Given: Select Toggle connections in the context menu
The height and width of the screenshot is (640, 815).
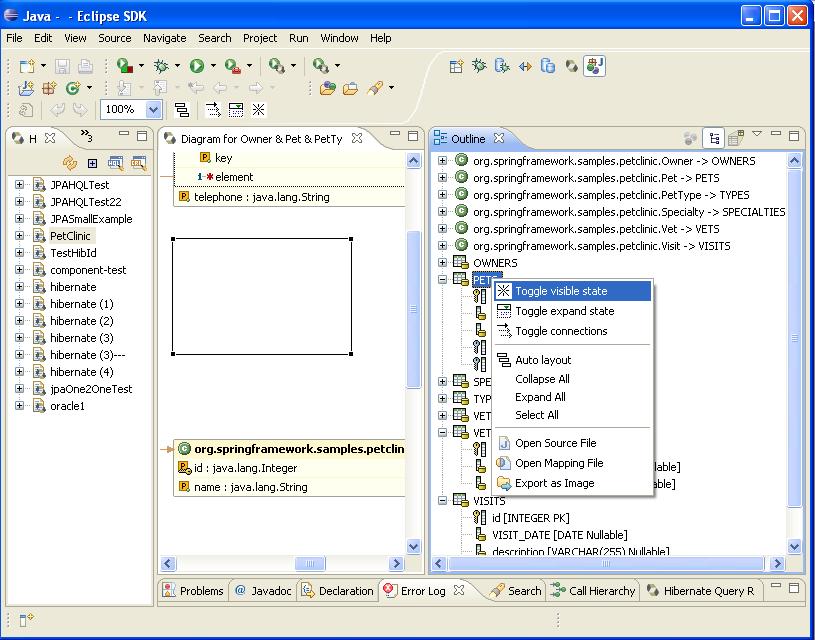Looking at the screenshot, I should click(560, 331).
